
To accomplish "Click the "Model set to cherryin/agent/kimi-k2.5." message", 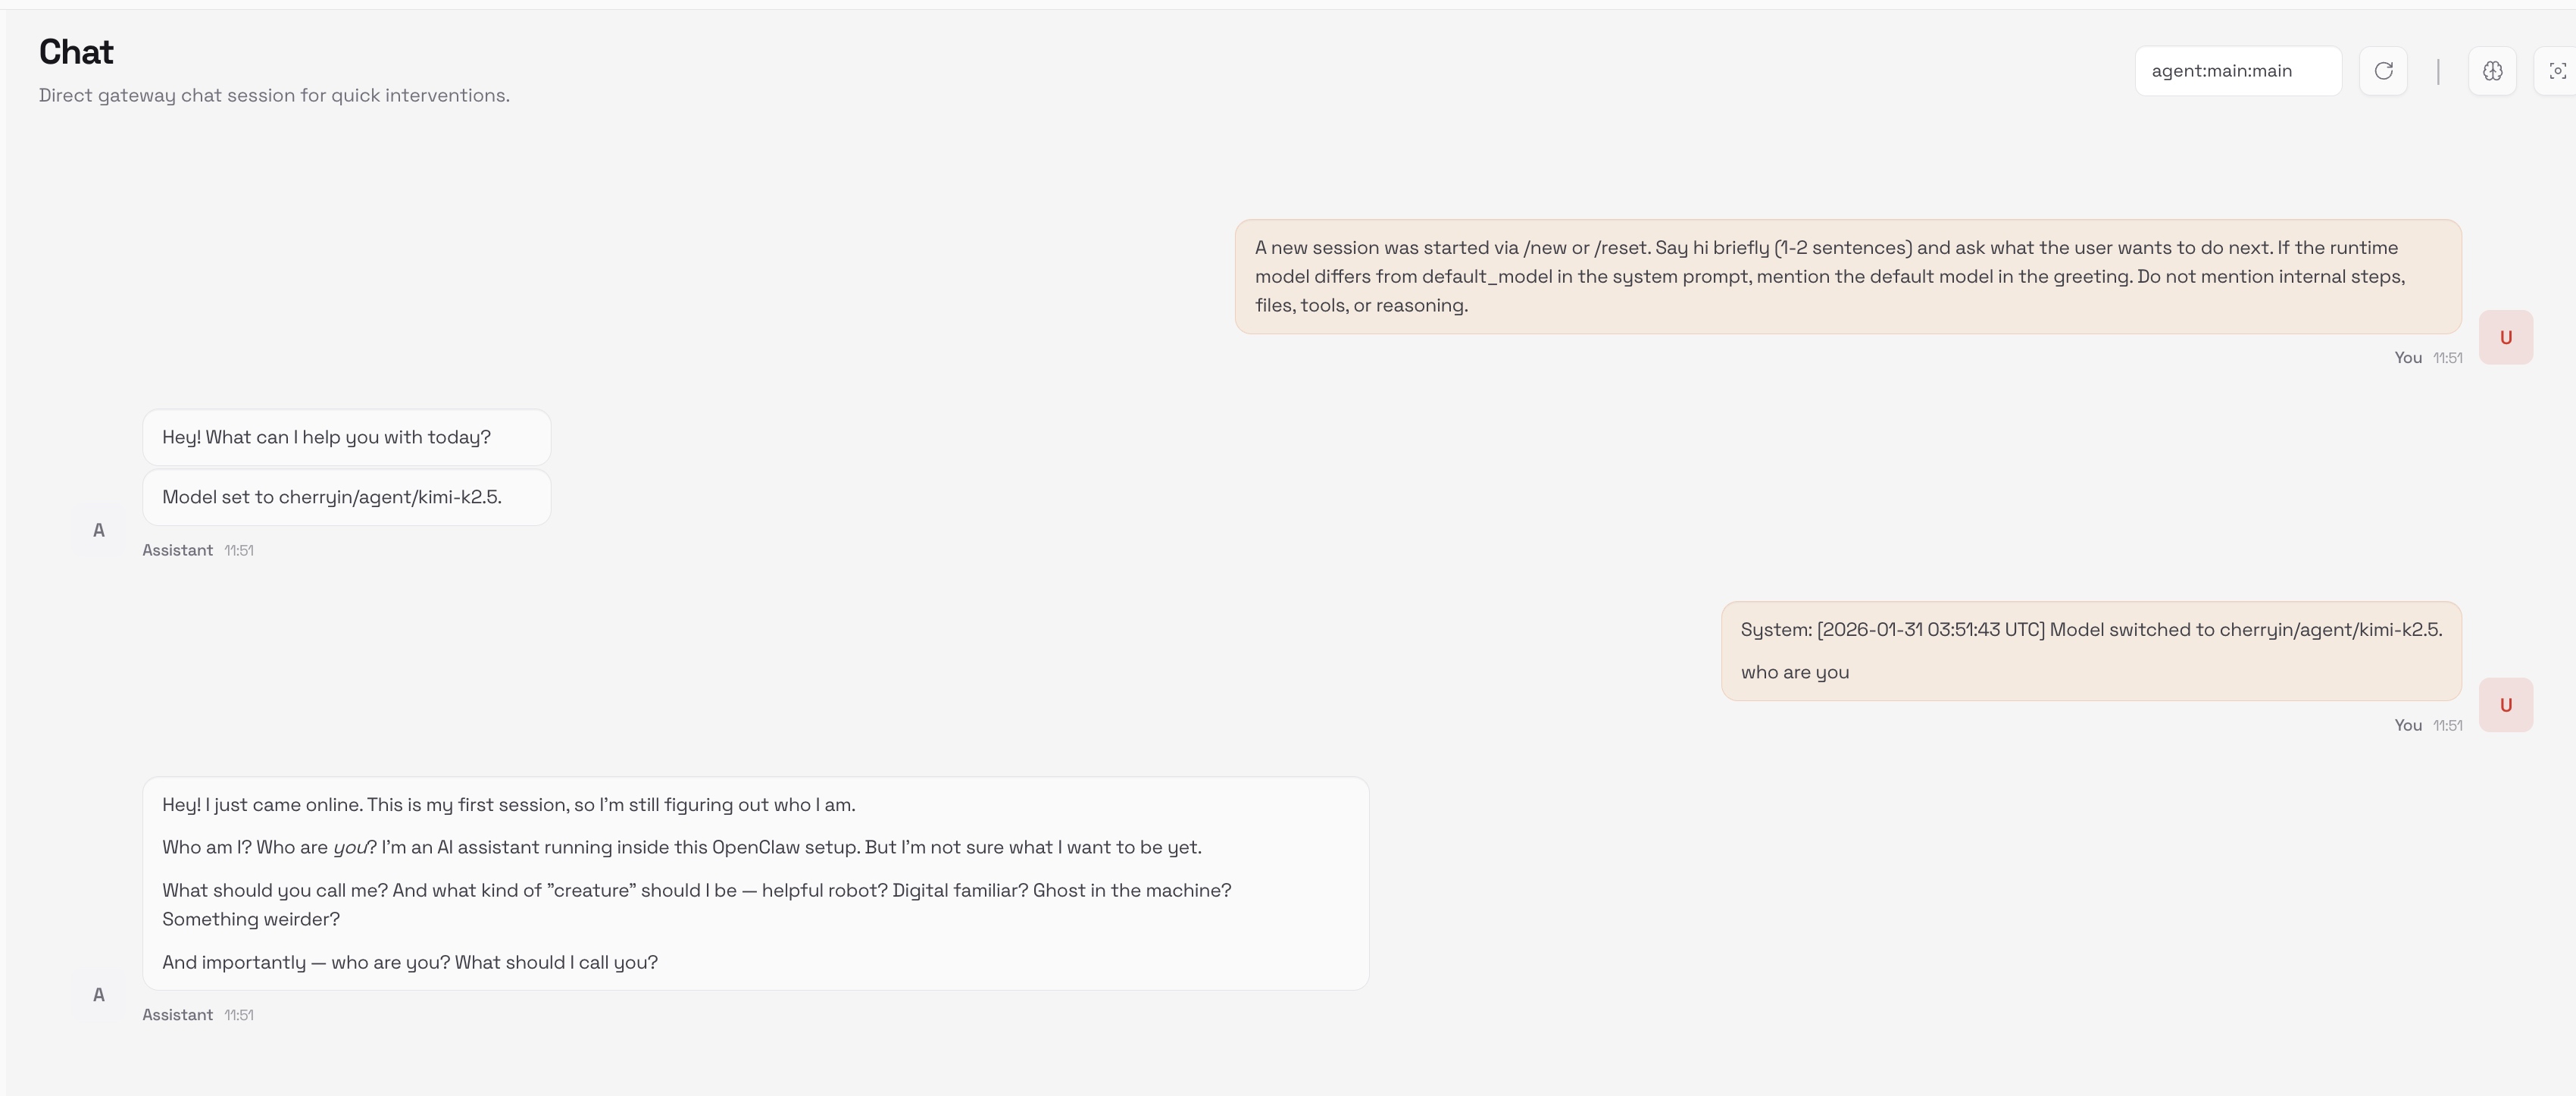I will tap(332, 497).
